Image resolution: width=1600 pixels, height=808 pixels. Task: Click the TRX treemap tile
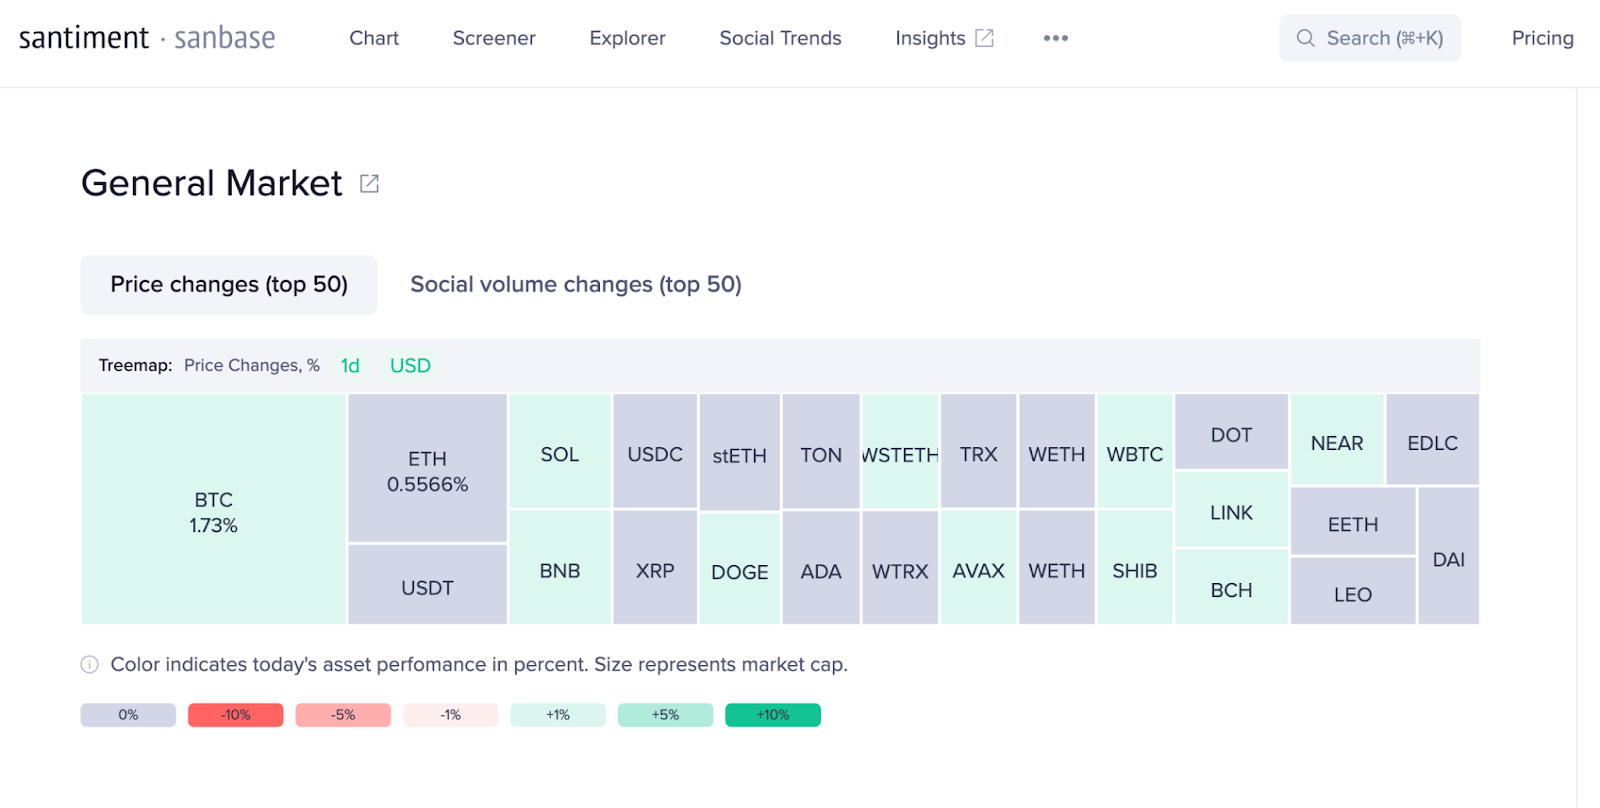click(979, 451)
